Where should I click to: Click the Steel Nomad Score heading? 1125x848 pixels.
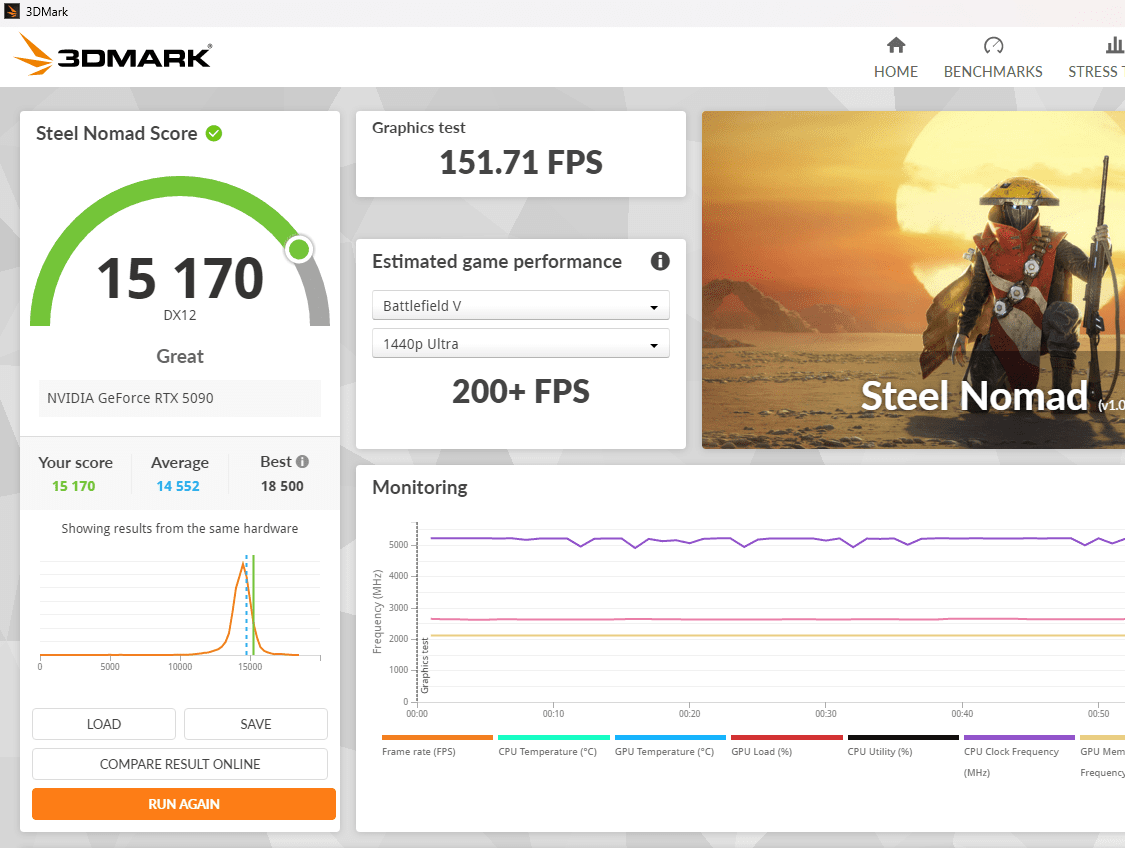pyautogui.click(x=117, y=133)
